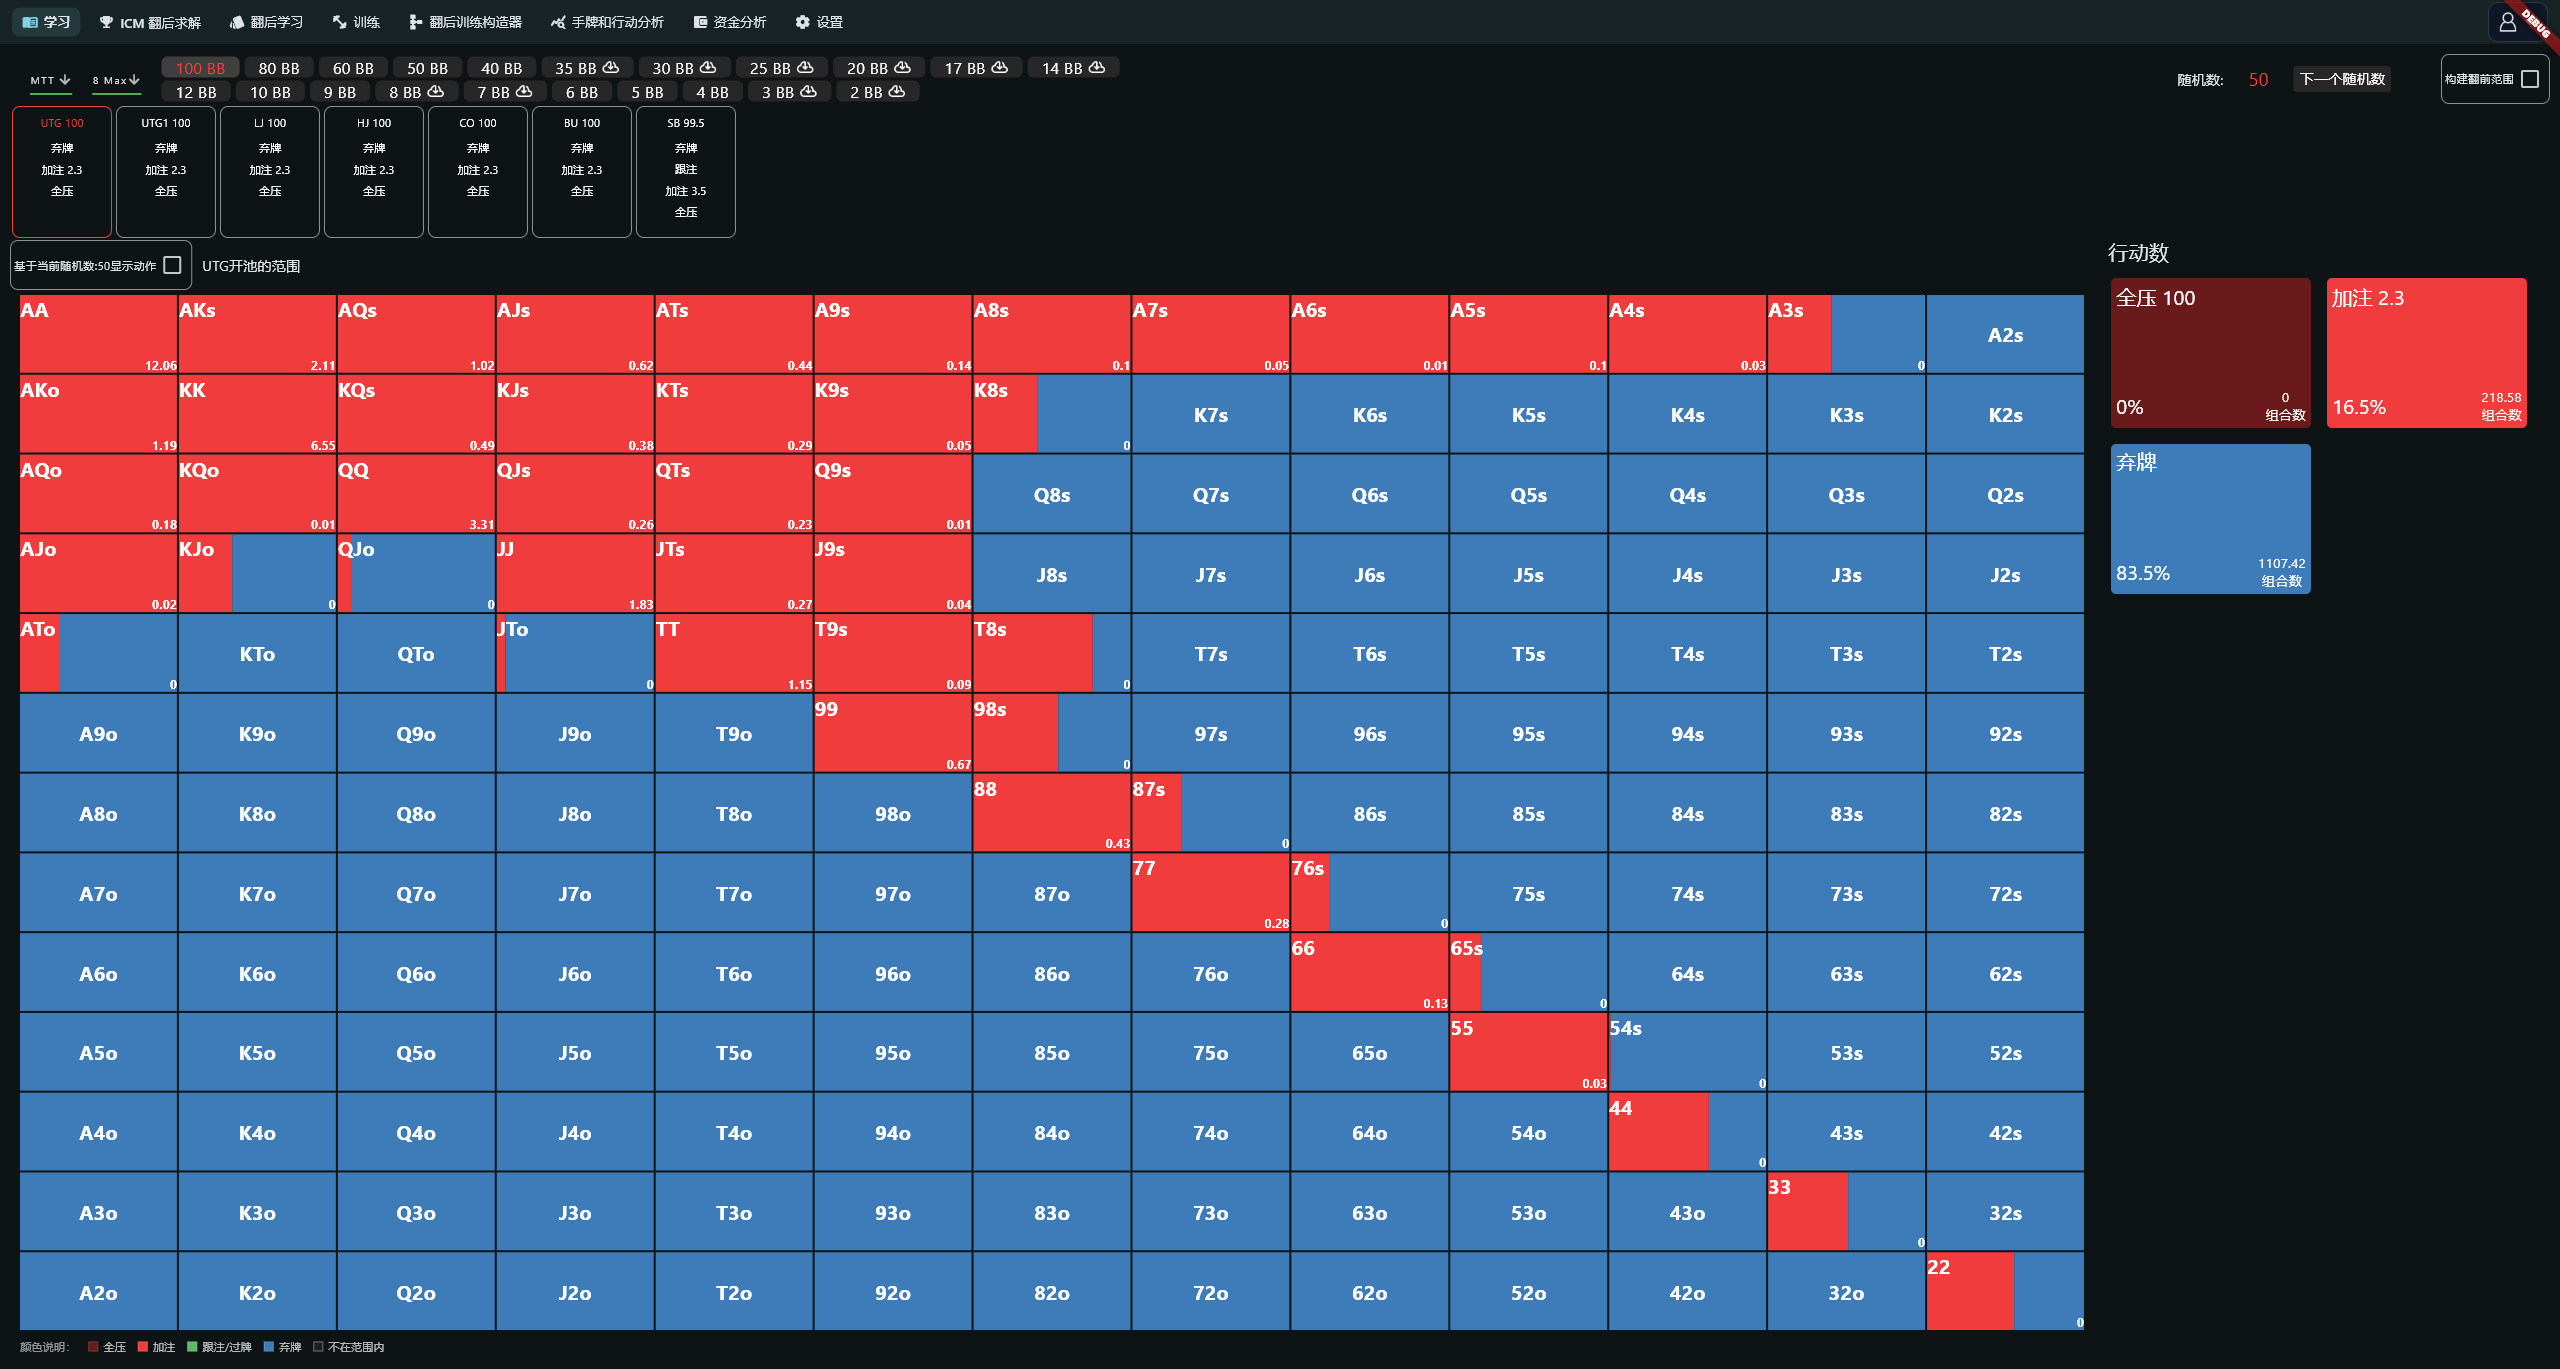
Task: Click the KJo hand cell
Action: click(x=257, y=573)
